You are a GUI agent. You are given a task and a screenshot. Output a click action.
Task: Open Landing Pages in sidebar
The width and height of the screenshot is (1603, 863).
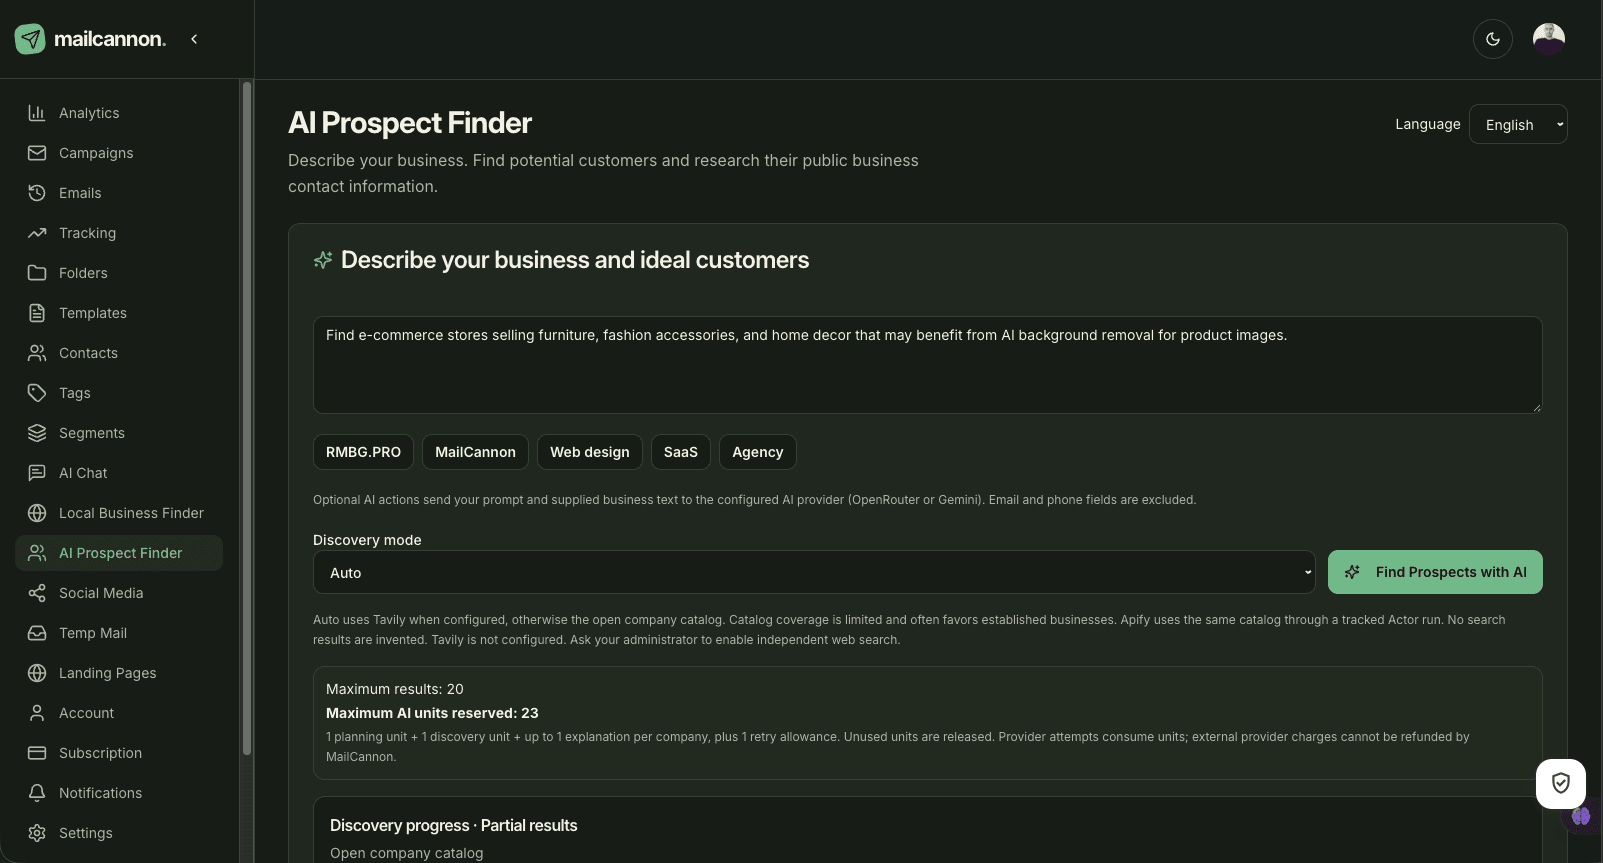(x=119, y=673)
